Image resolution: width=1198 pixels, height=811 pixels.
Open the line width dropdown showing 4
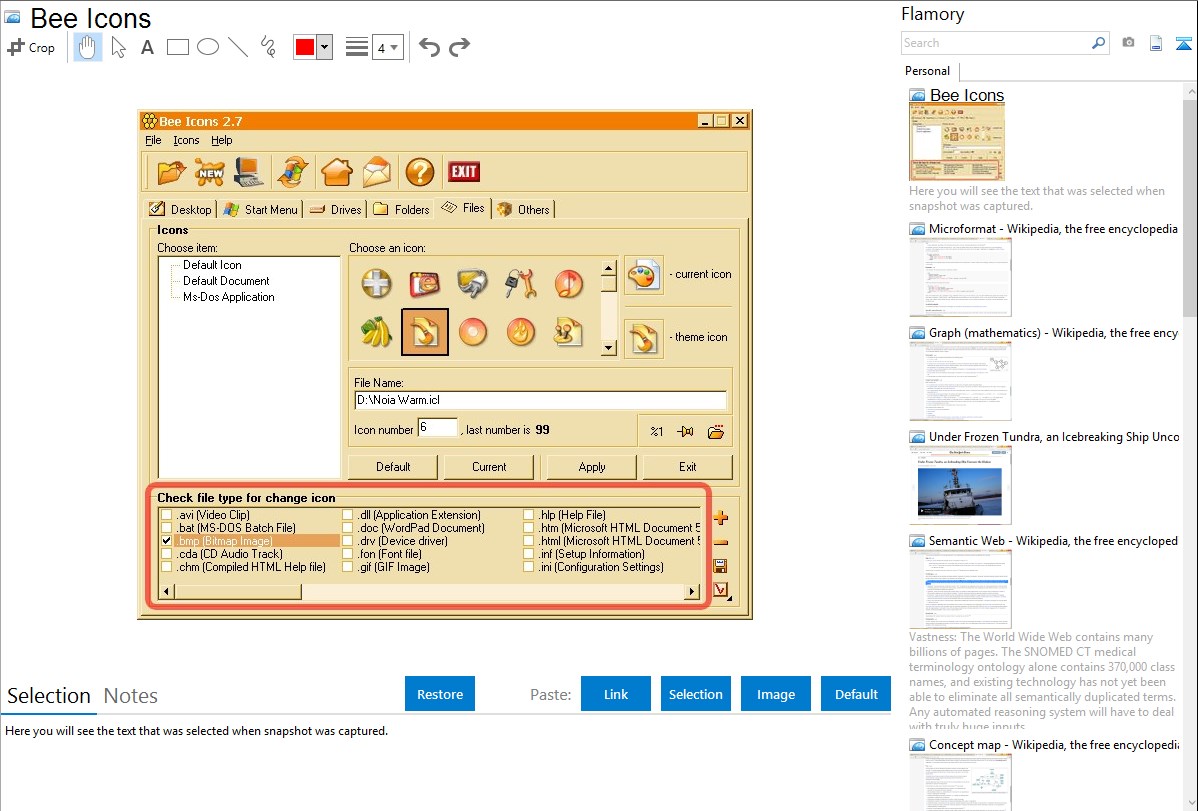[x=387, y=48]
